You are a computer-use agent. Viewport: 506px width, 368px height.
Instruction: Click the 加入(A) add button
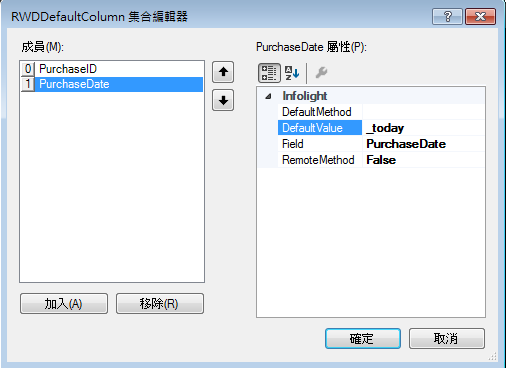pos(64,303)
